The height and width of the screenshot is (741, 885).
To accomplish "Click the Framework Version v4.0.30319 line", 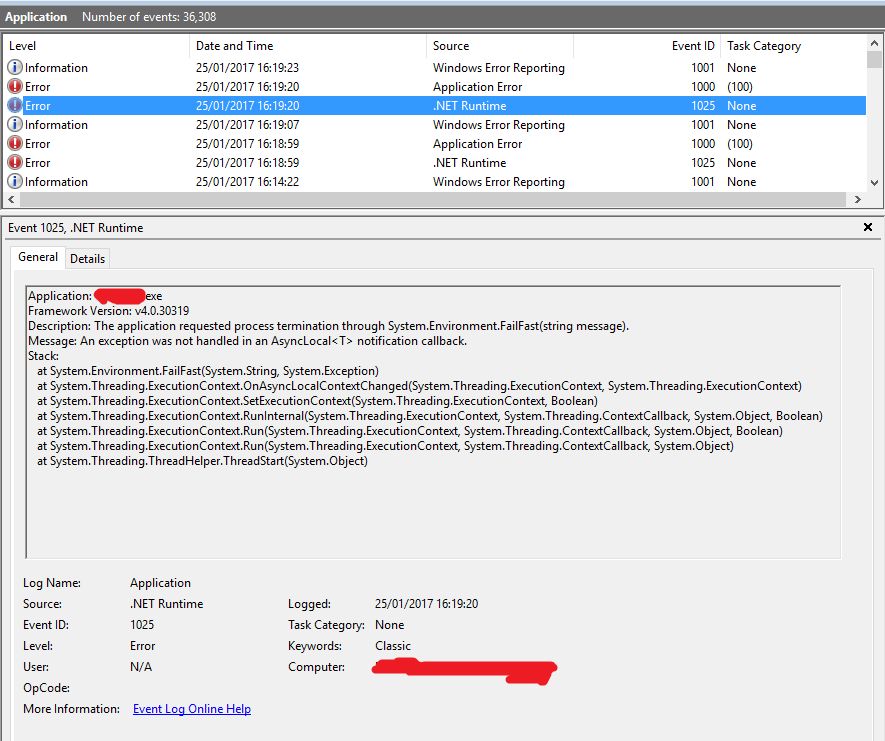I will click(108, 311).
